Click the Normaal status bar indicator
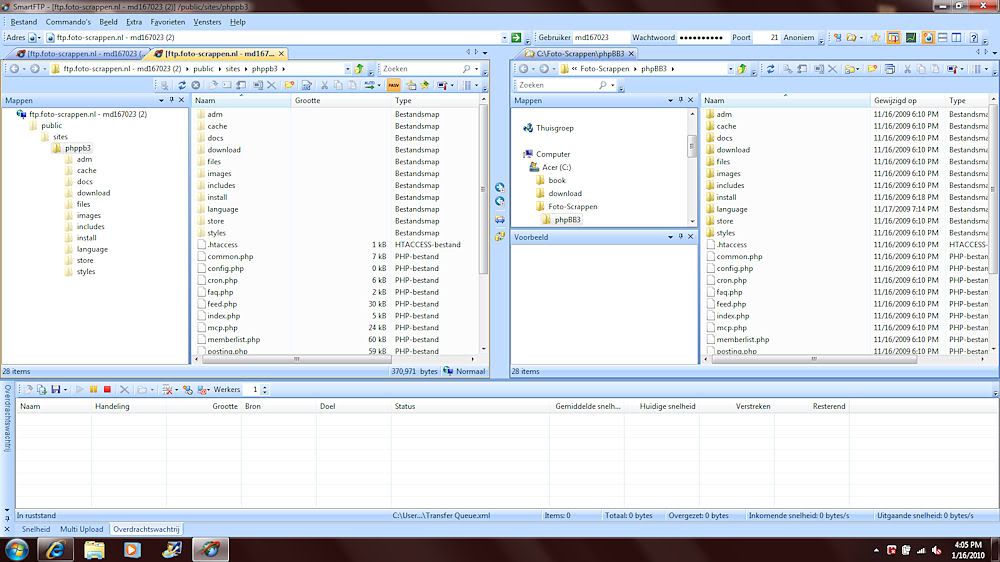Screen dimensions: 1000x562 click(465, 371)
